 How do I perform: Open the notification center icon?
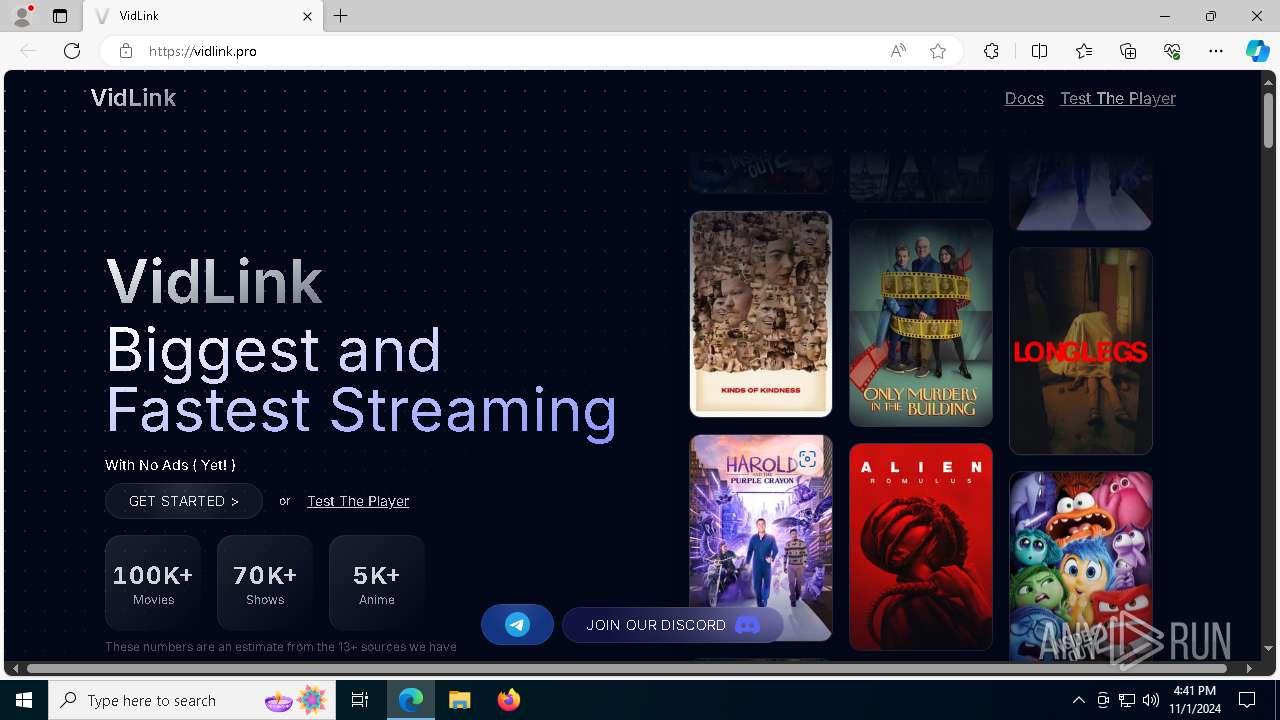click(x=1248, y=700)
